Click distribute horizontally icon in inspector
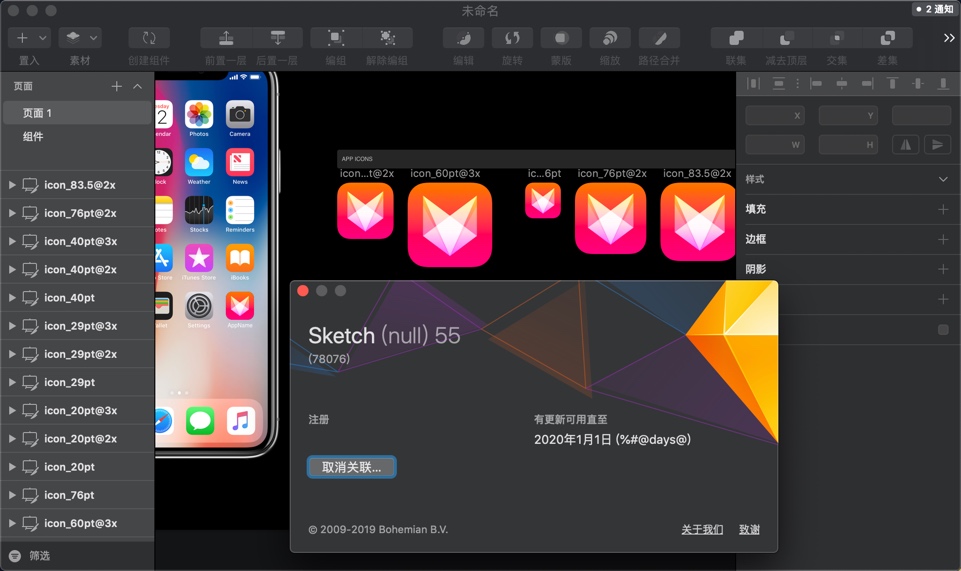 coord(753,83)
